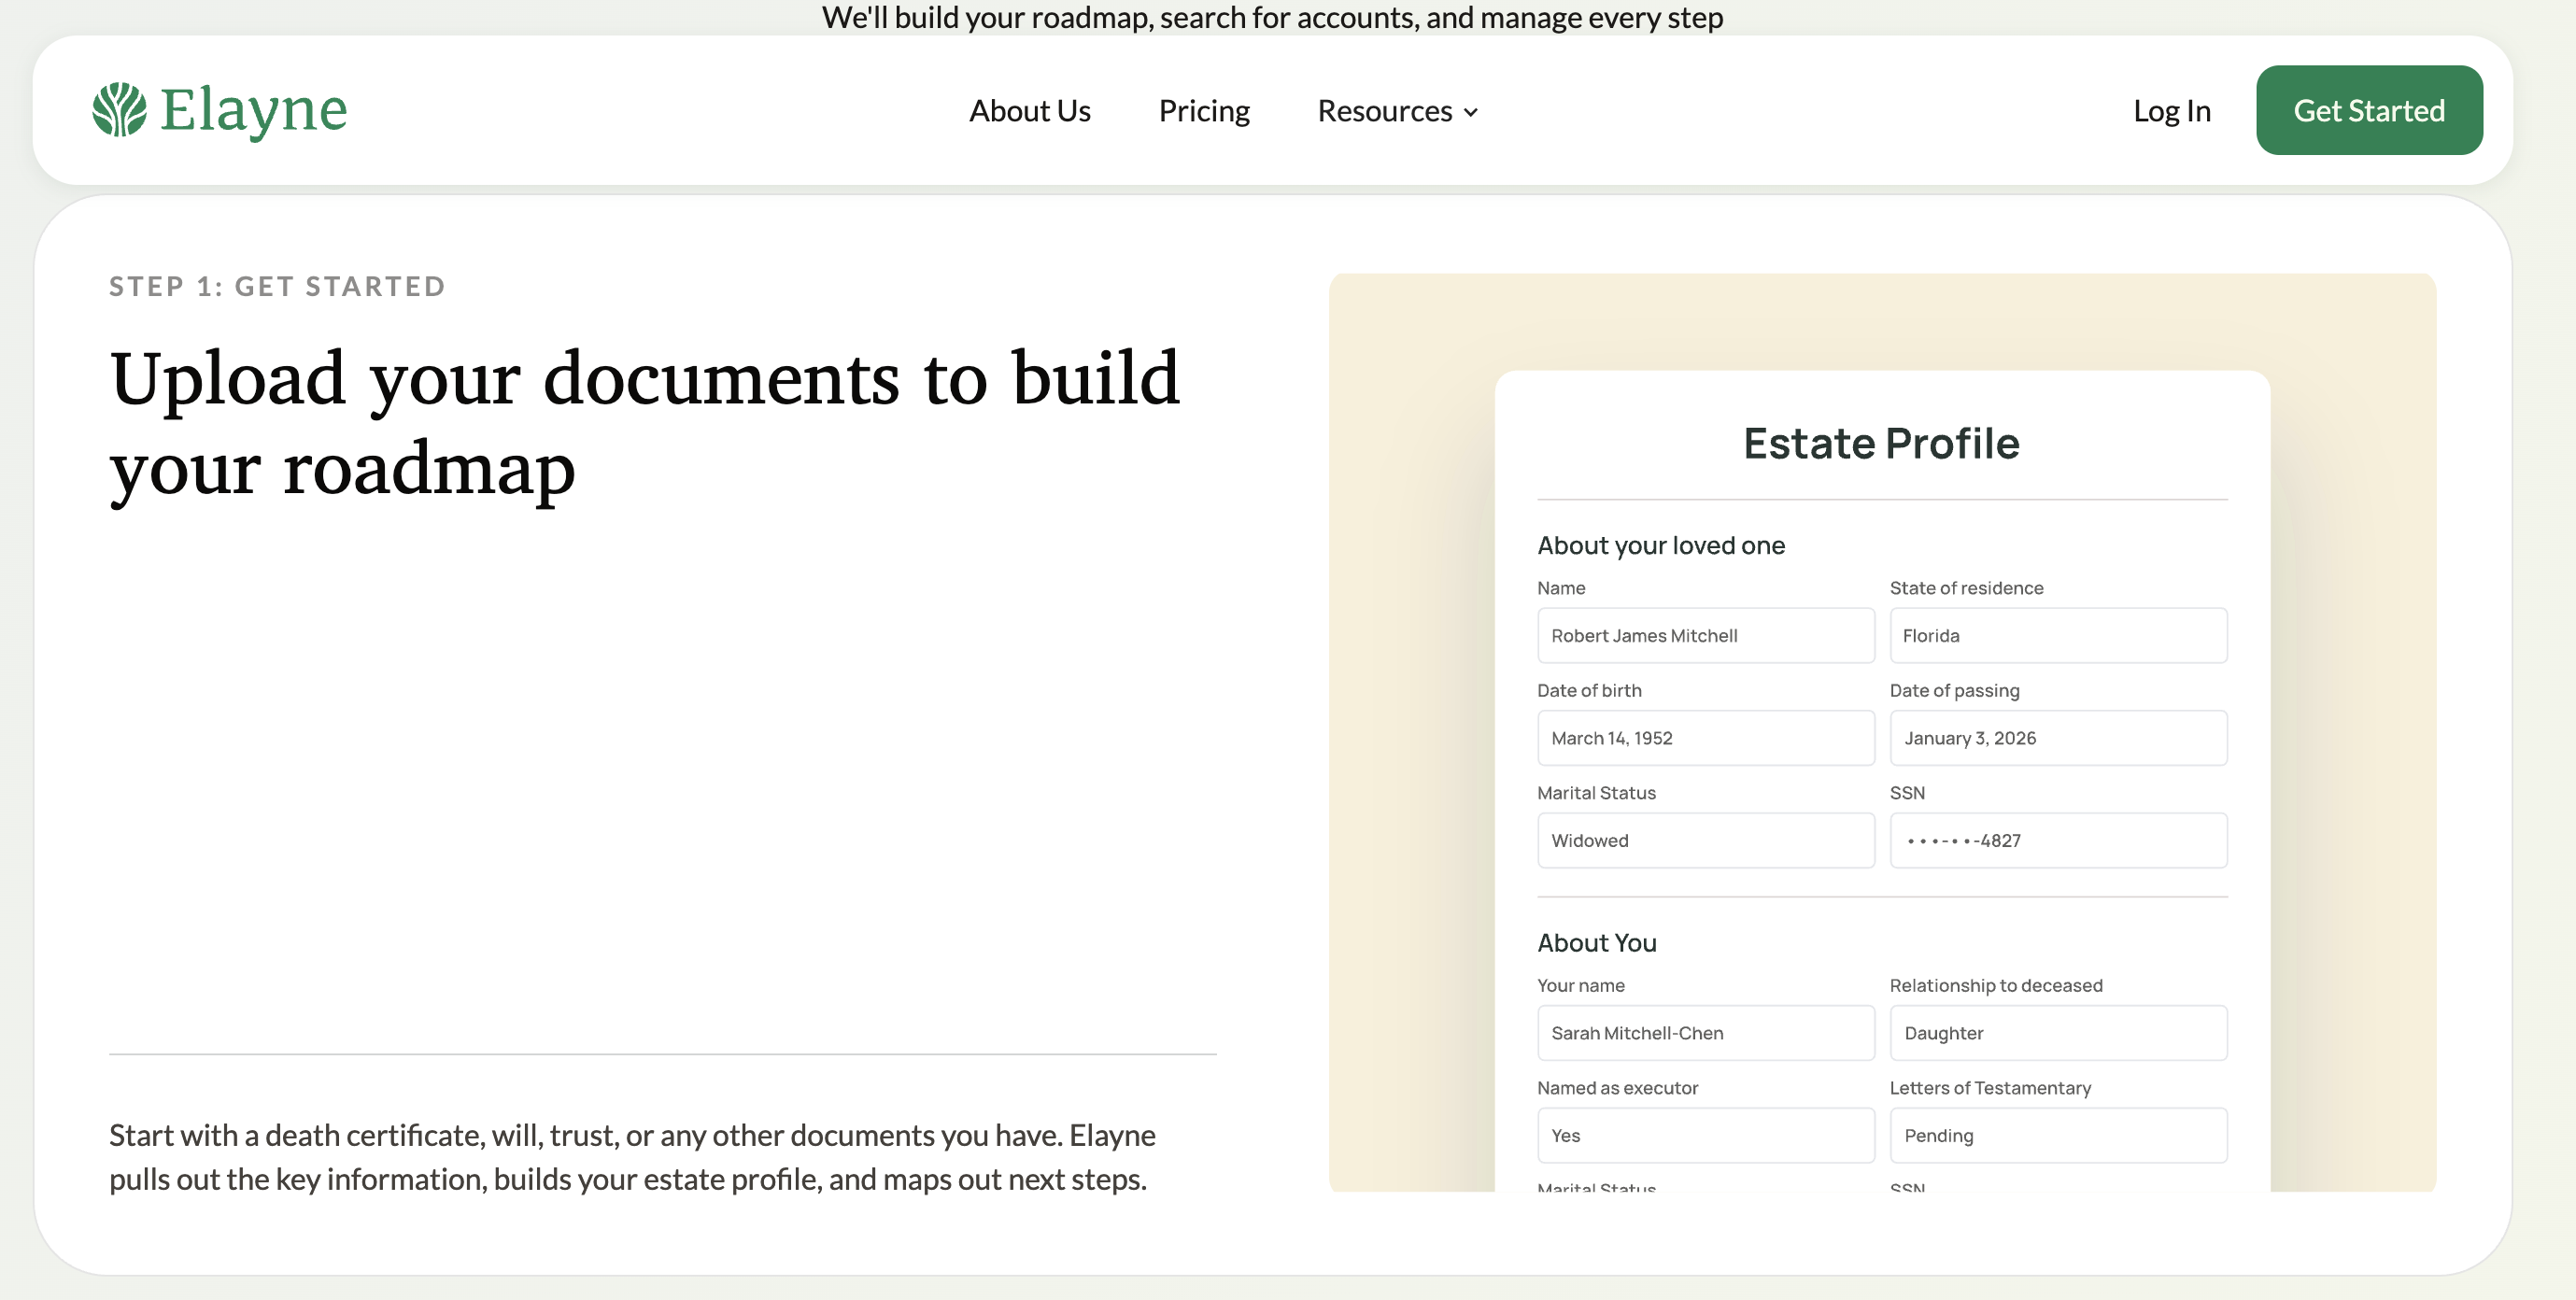Image resolution: width=2576 pixels, height=1300 pixels.
Task: Go to the Pricing page
Action: click(1203, 111)
